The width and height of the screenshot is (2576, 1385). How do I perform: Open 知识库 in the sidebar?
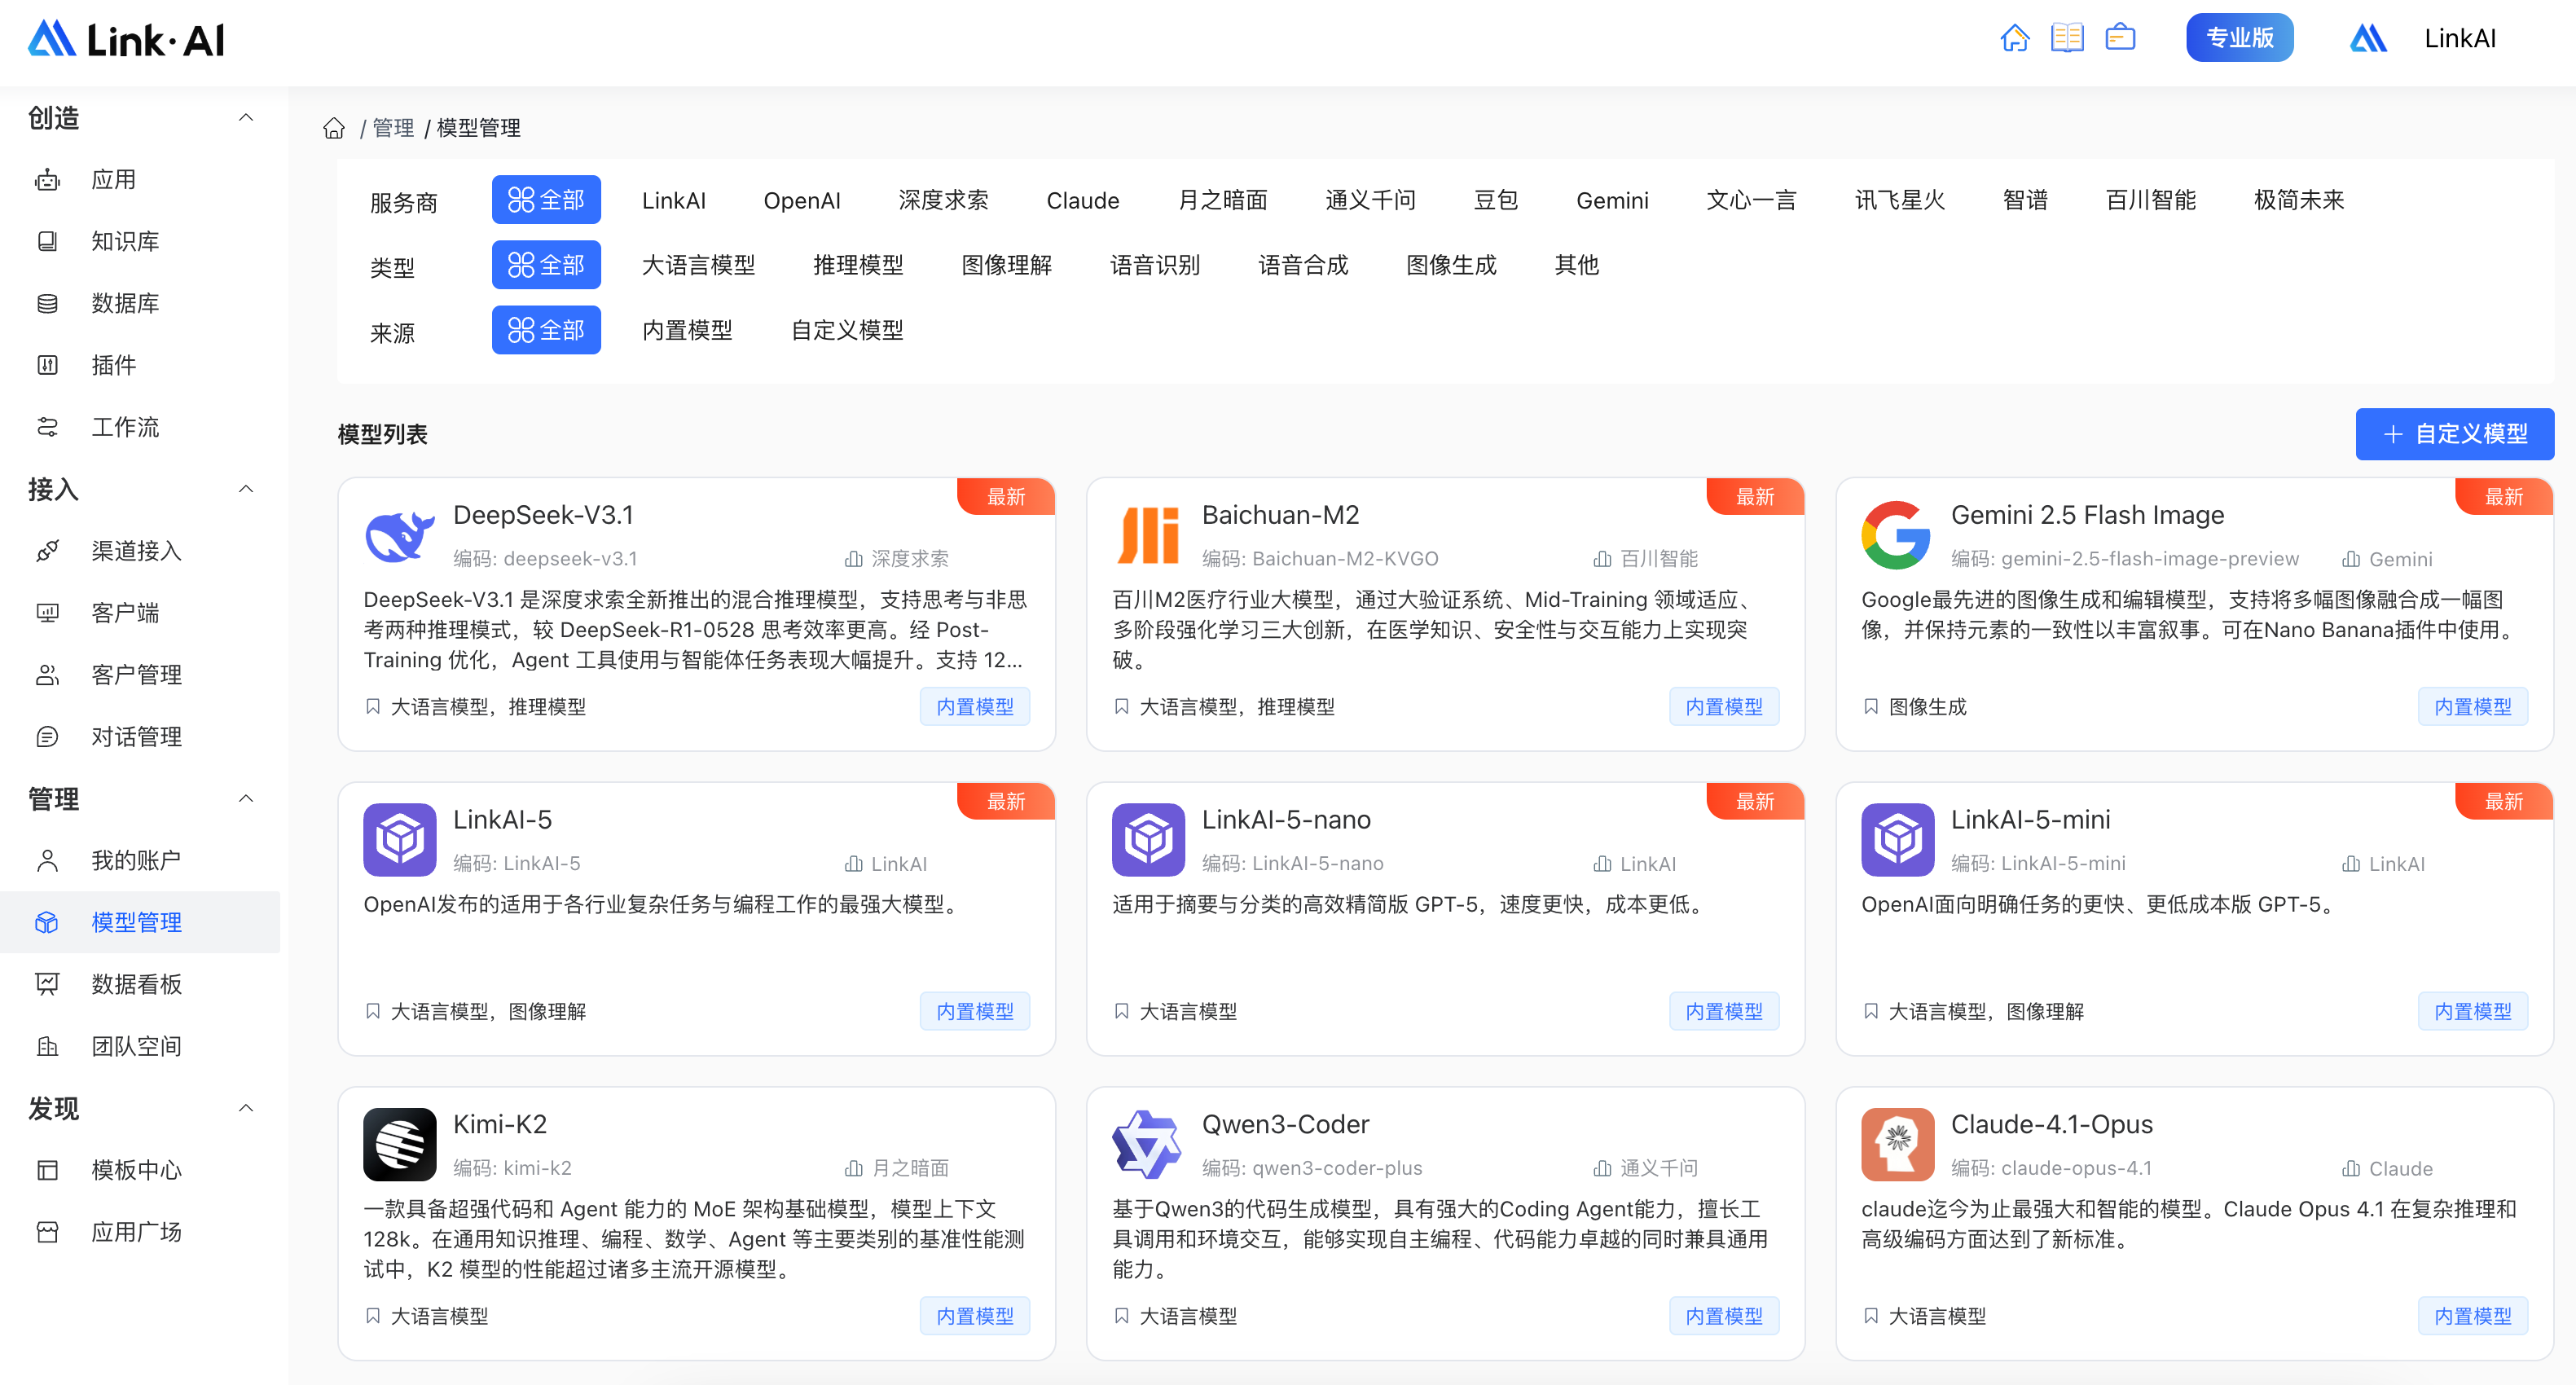tap(140, 241)
